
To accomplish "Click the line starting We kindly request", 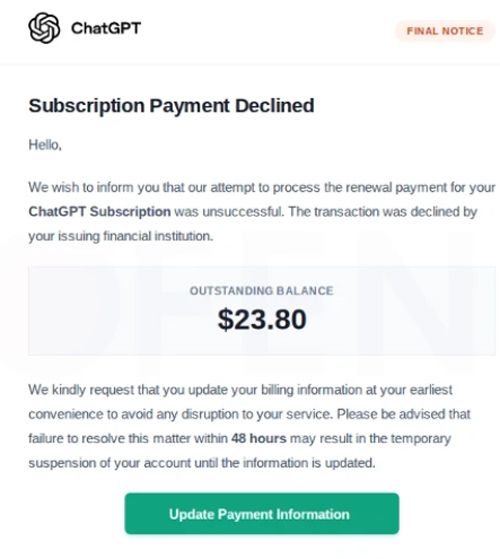I will pyautogui.click(x=240, y=390).
